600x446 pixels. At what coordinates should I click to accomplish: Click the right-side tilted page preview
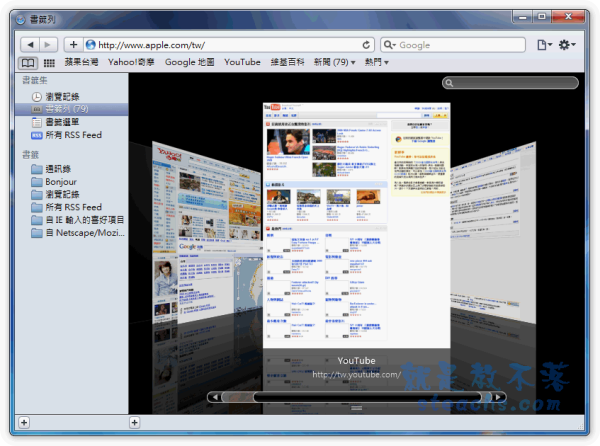pyautogui.click(x=493, y=233)
